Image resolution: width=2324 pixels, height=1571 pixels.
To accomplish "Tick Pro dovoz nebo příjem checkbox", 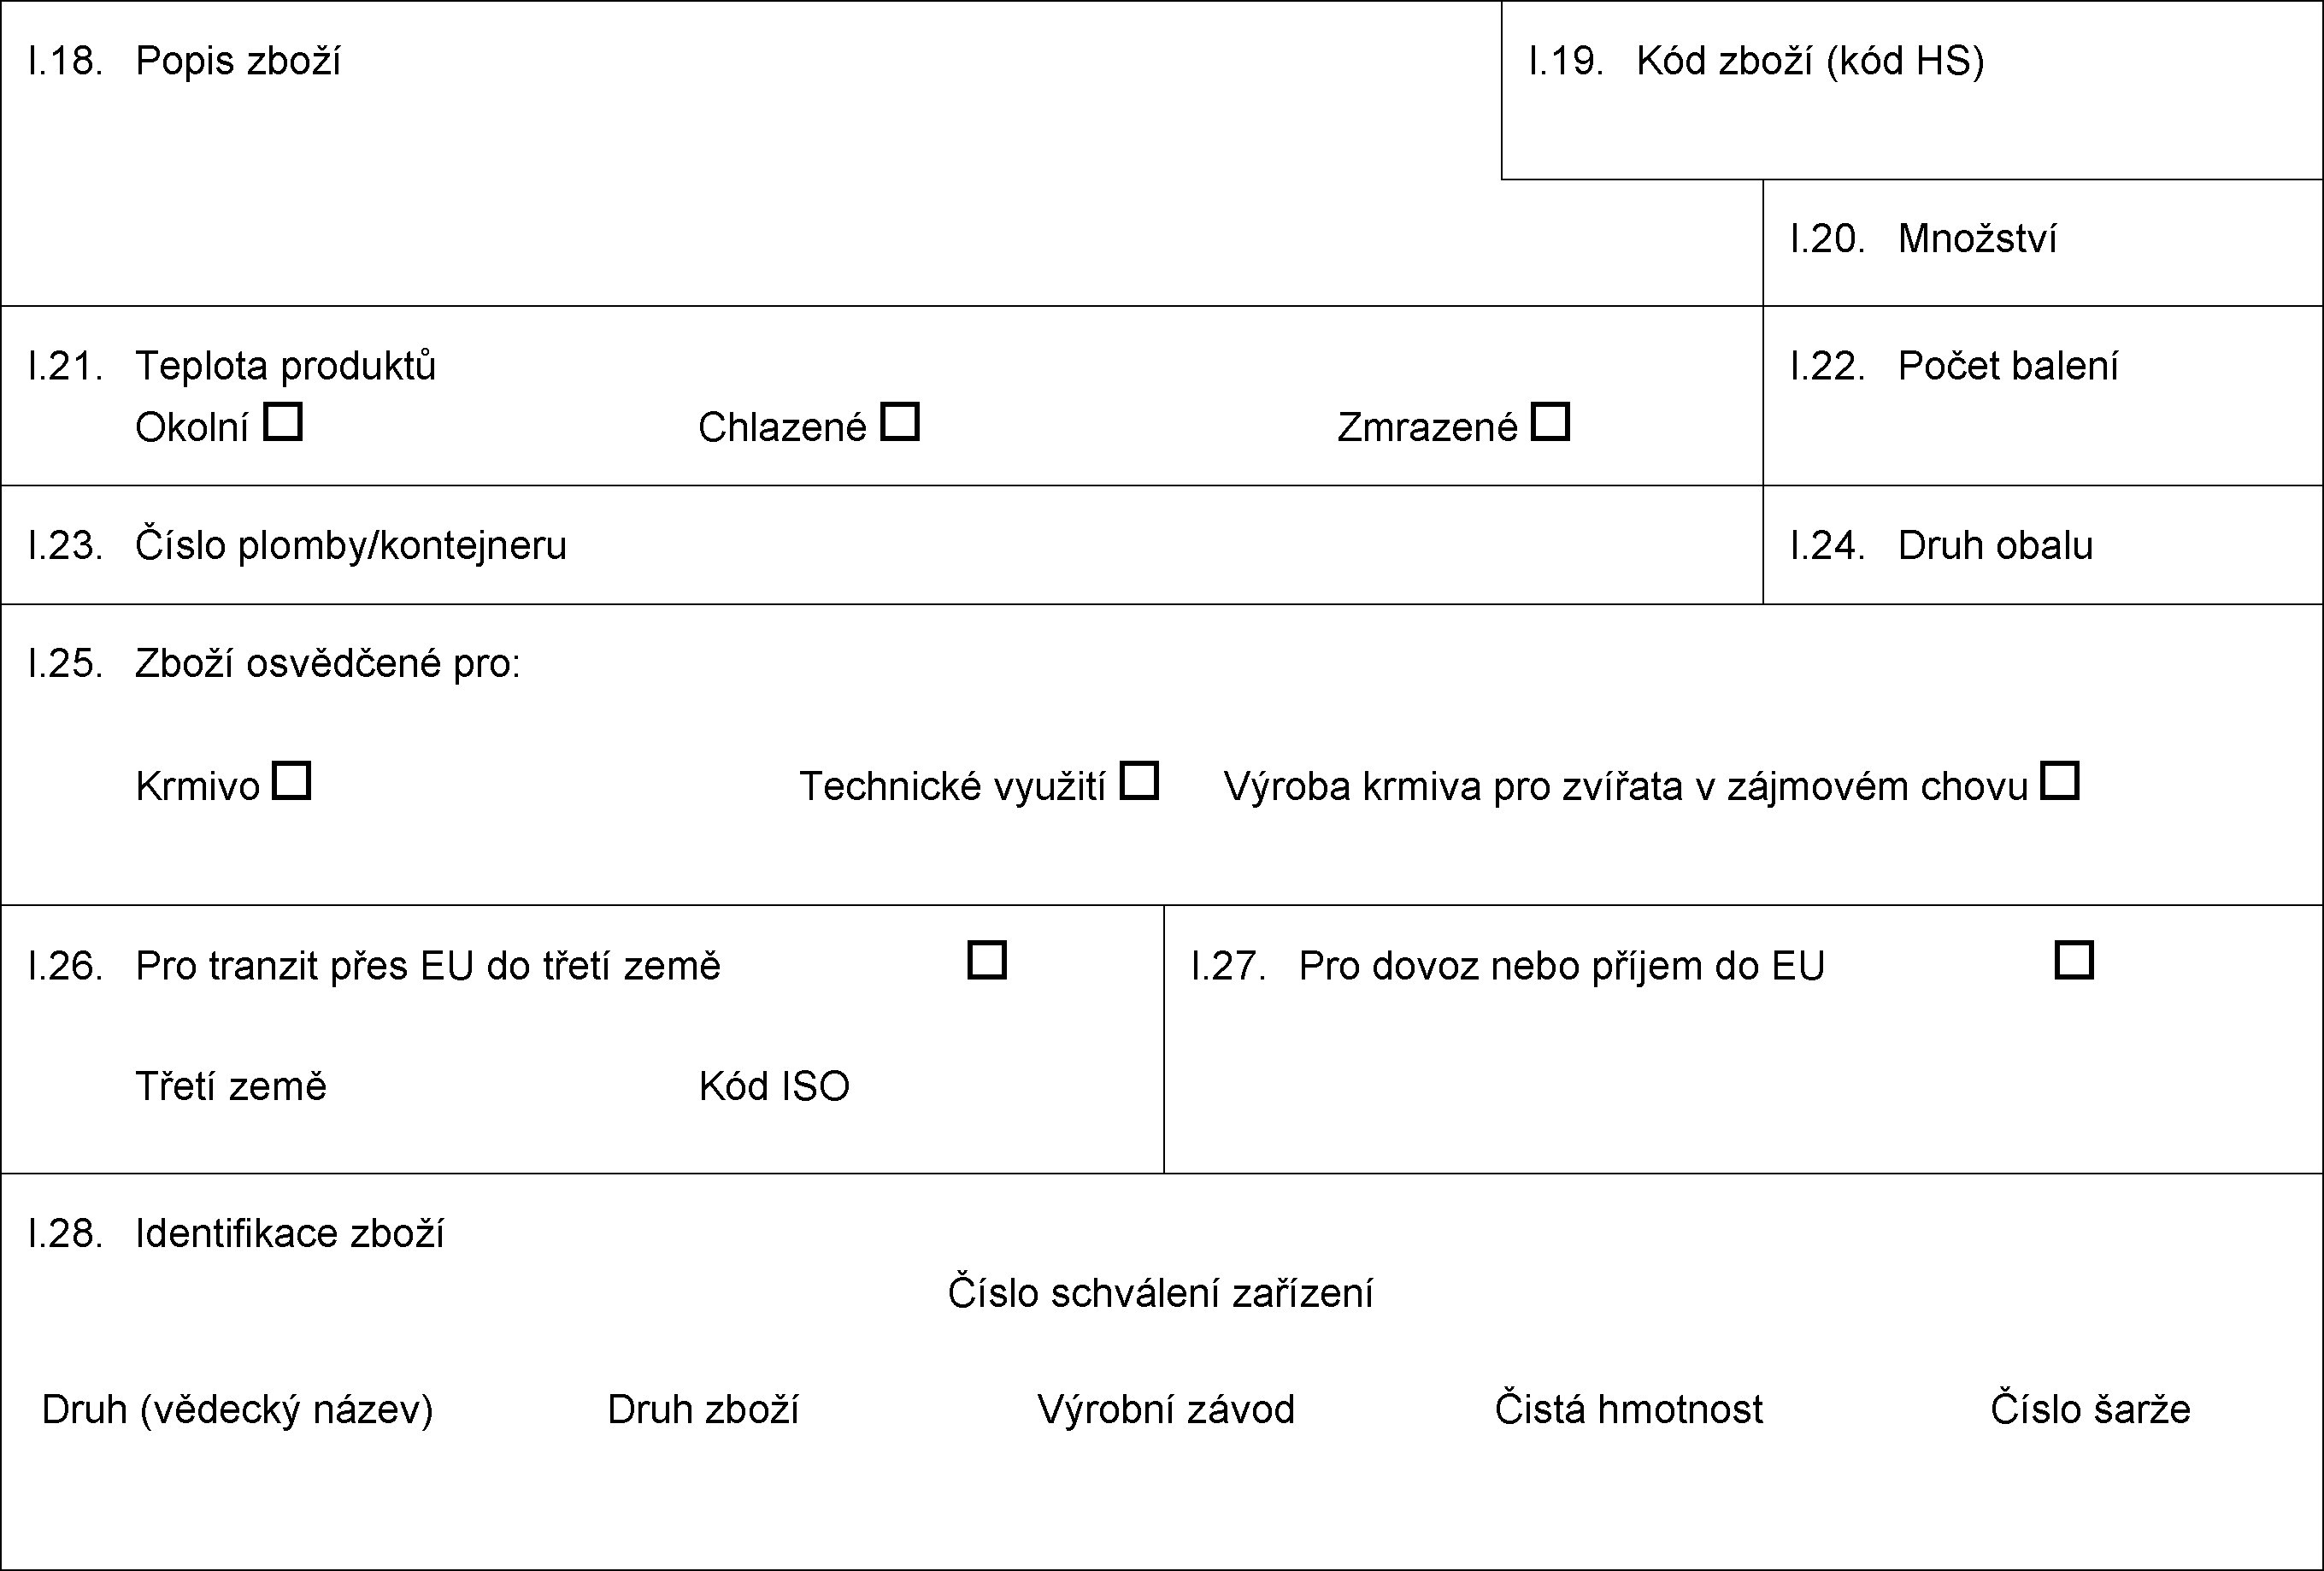I will tap(2074, 960).
